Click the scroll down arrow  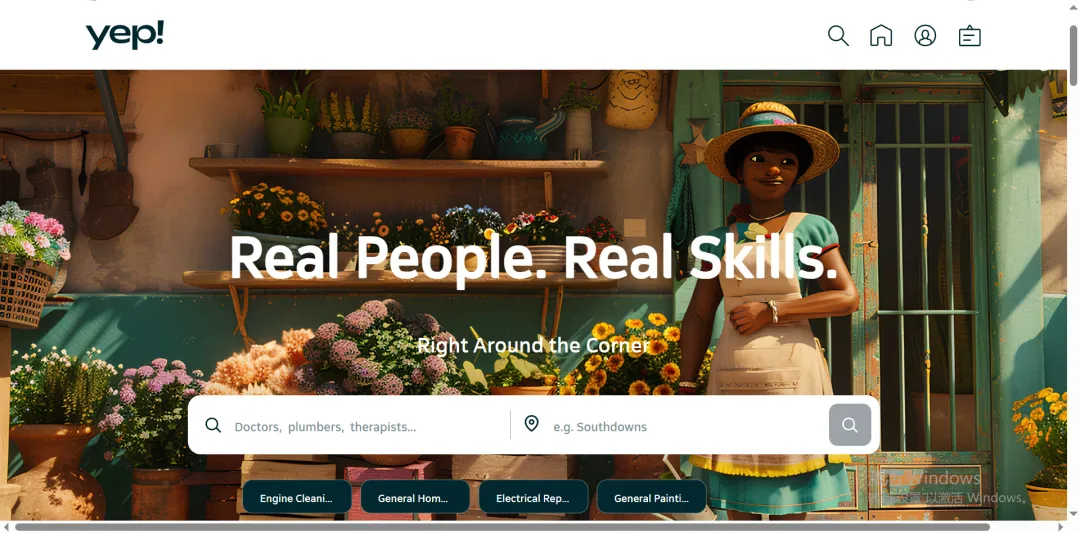(x=1073, y=514)
